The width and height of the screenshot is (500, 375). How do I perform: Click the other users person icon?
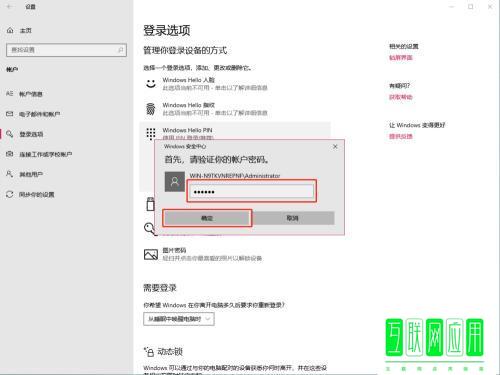click(x=10, y=174)
